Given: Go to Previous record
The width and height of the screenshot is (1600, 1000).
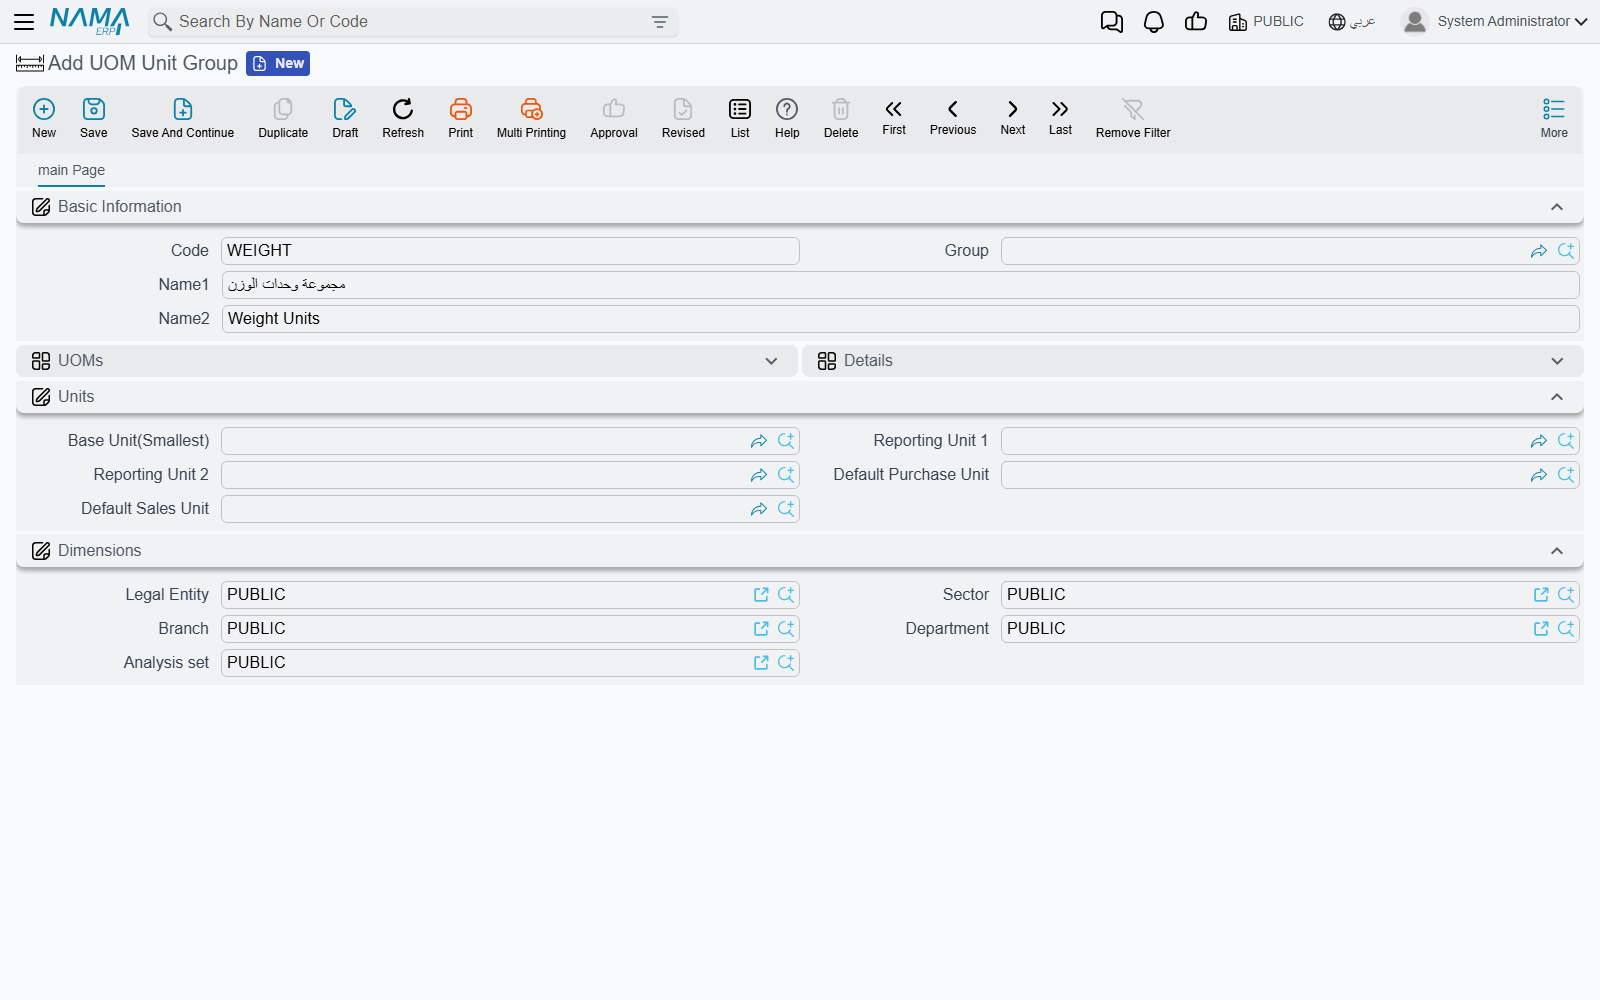Looking at the screenshot, I should click(x=953, y=116).
